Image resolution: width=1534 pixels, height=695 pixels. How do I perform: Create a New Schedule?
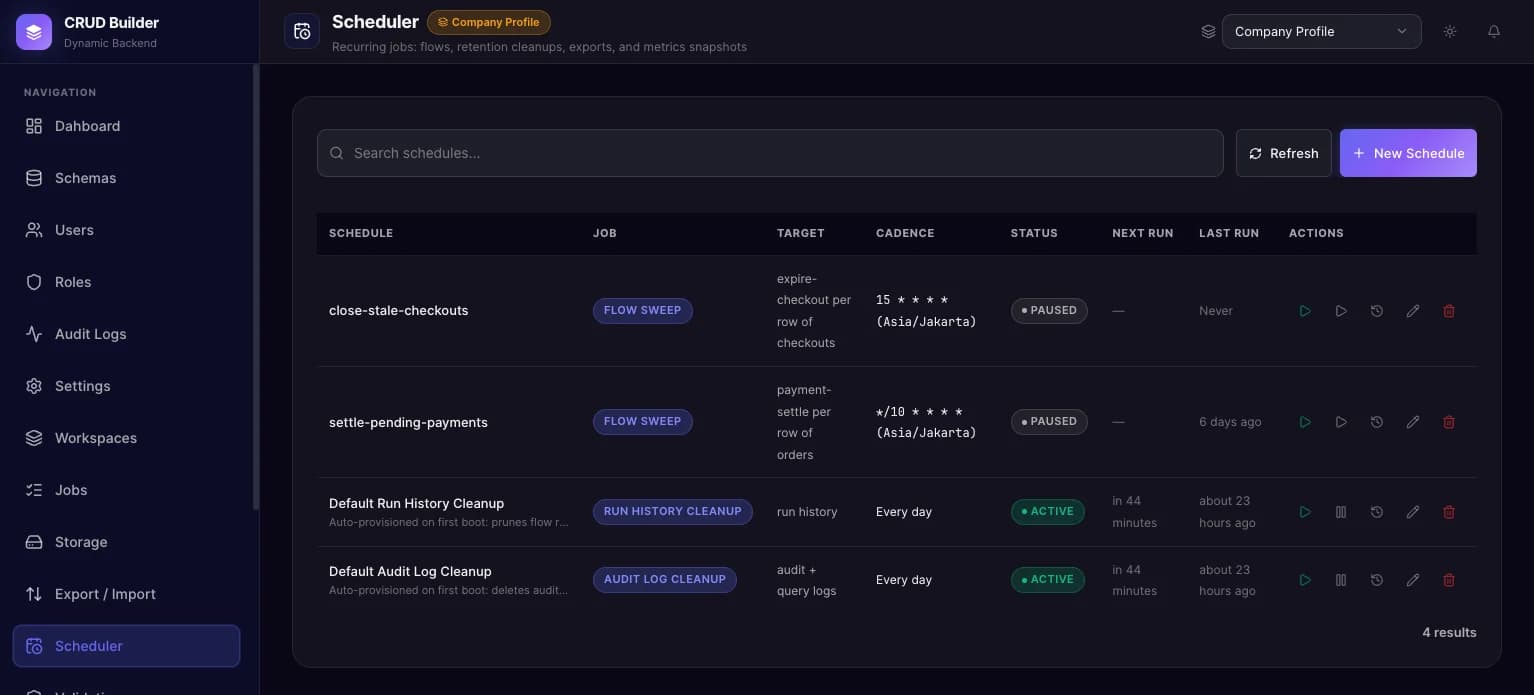(x=1408, y=153)
